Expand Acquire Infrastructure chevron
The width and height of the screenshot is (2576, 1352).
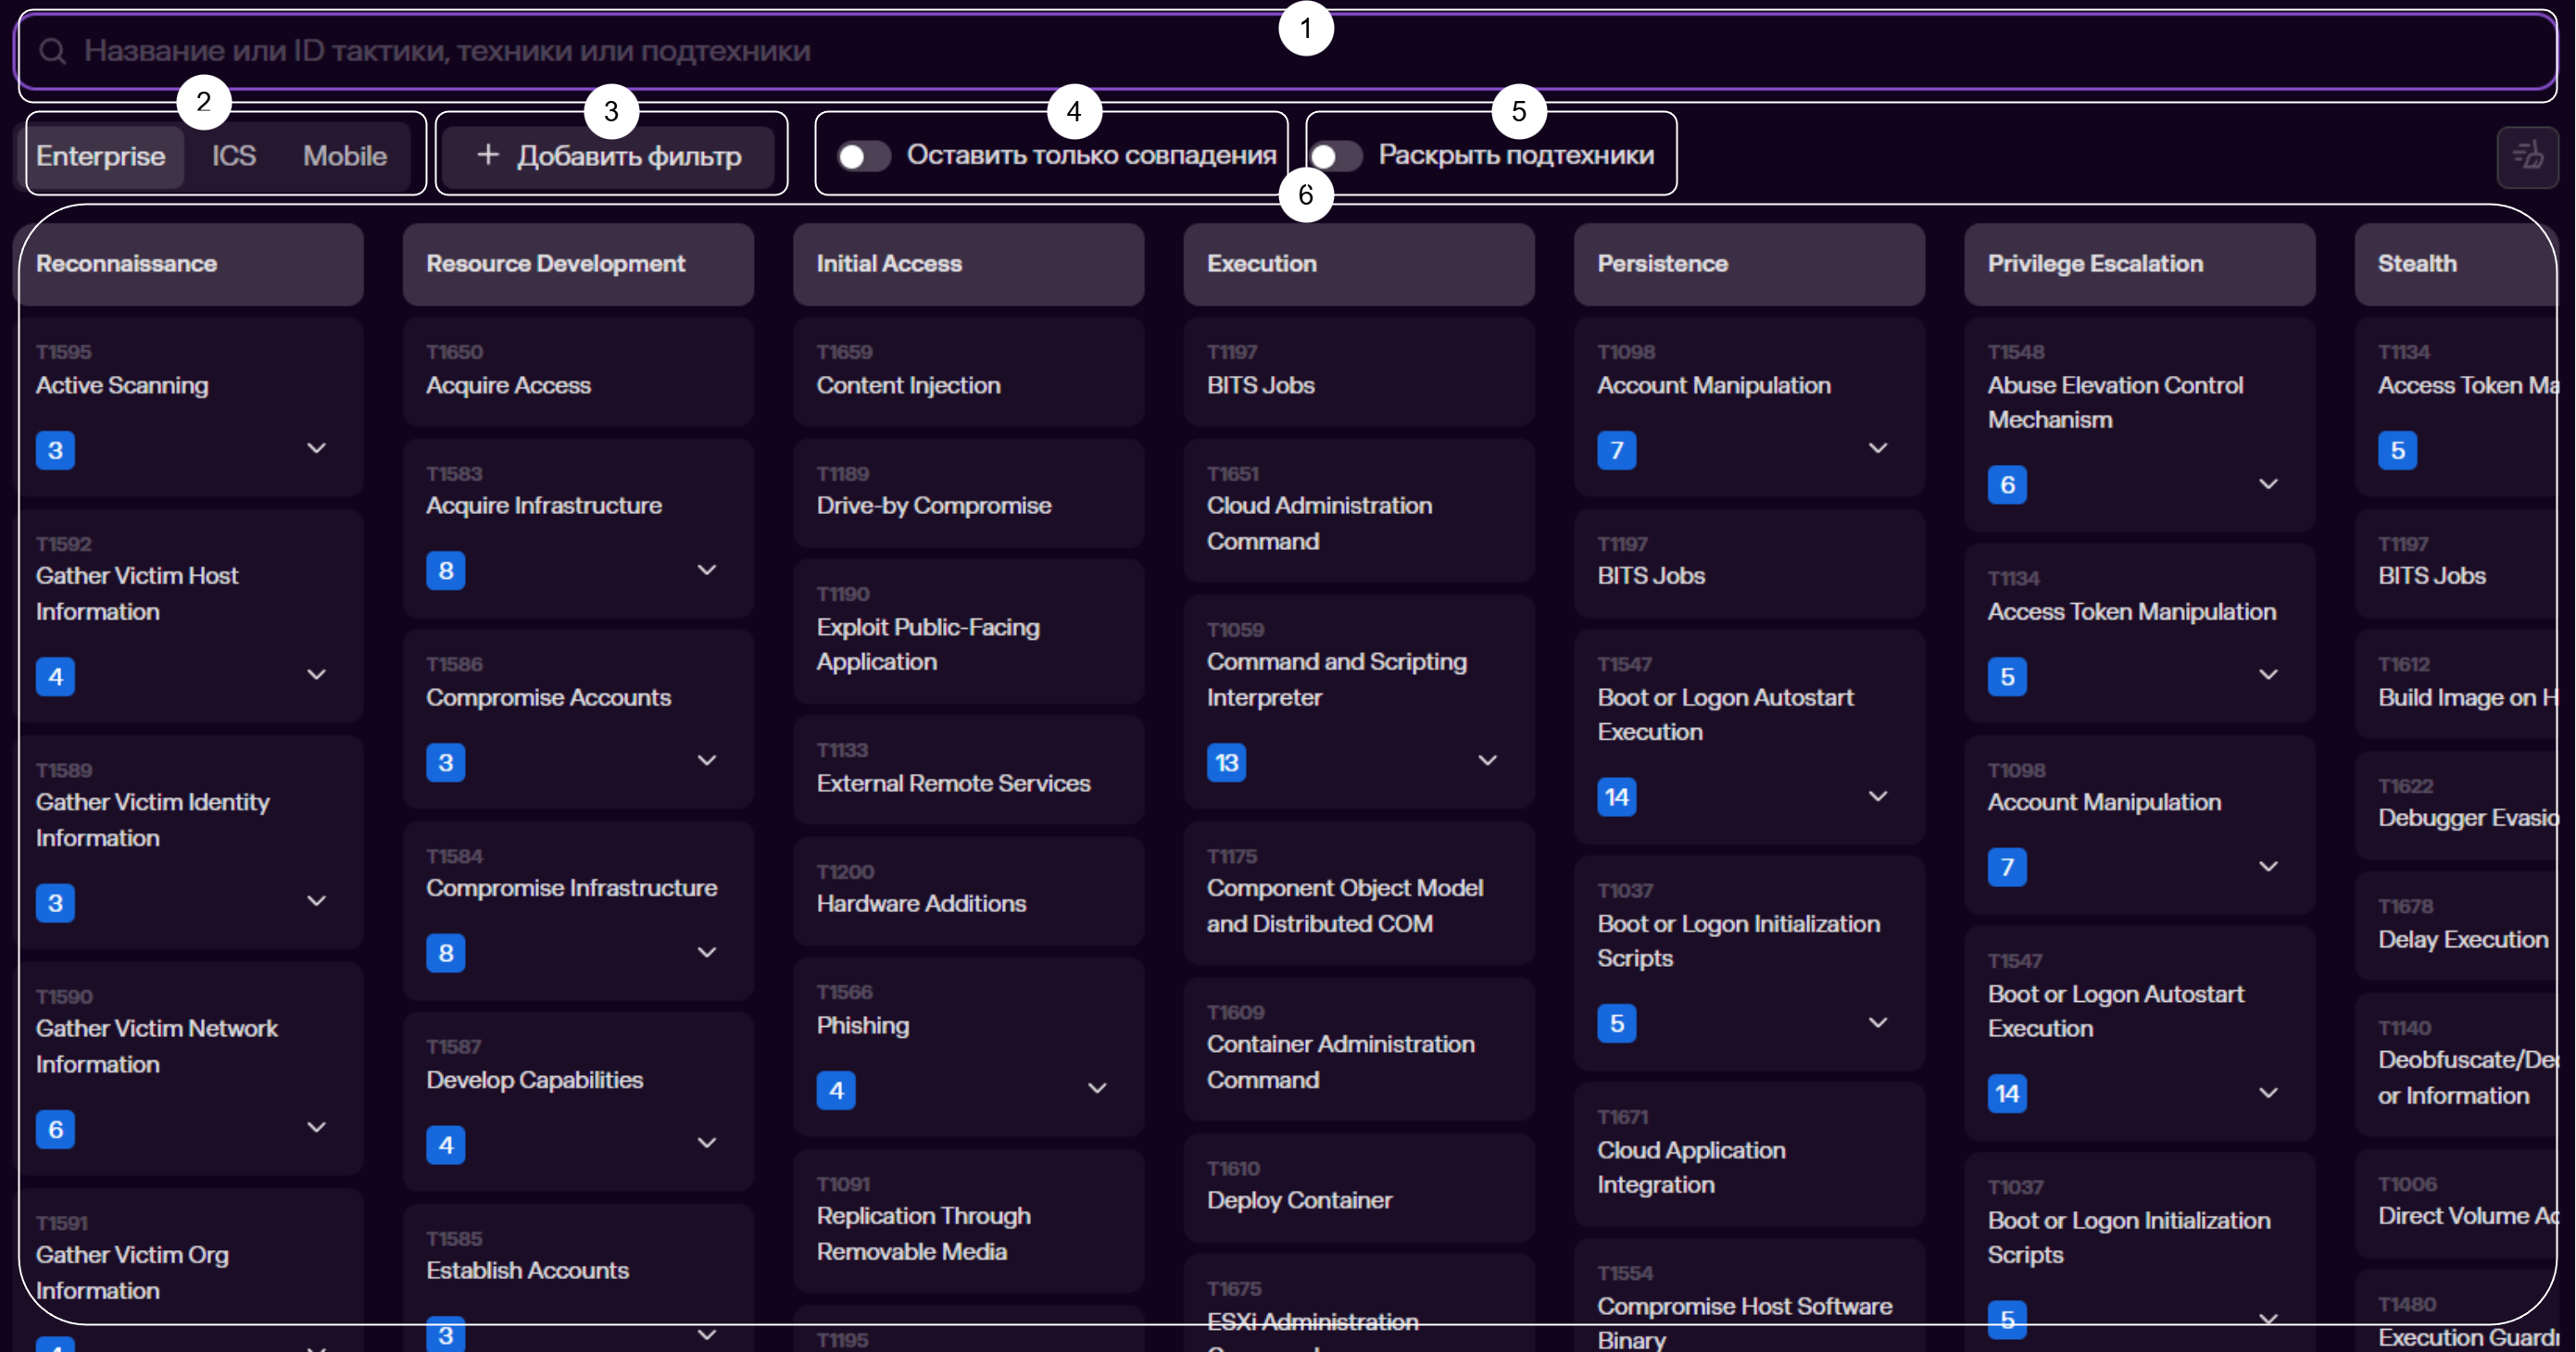point(707,570)
